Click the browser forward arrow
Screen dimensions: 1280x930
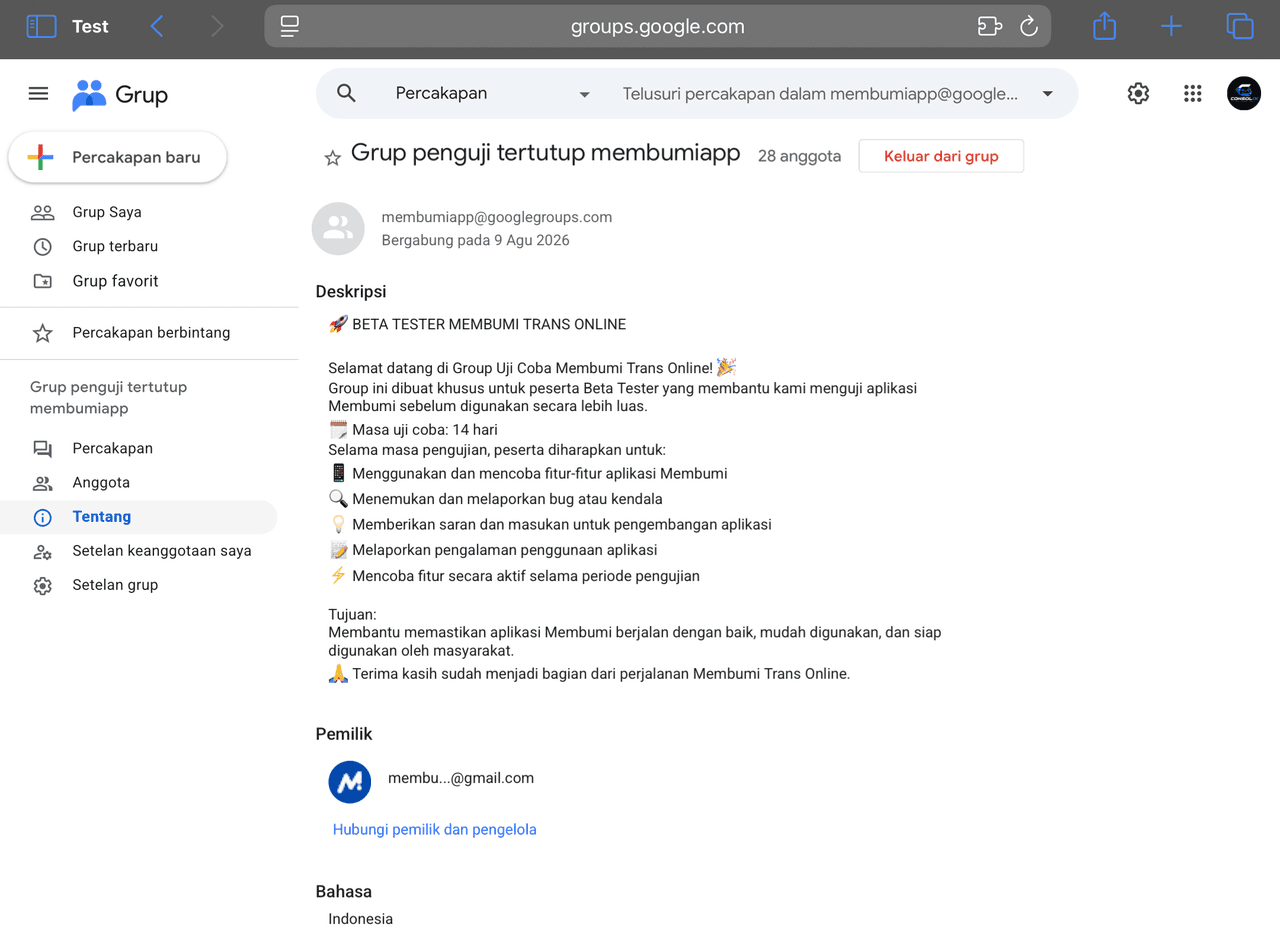pos(217,26)
